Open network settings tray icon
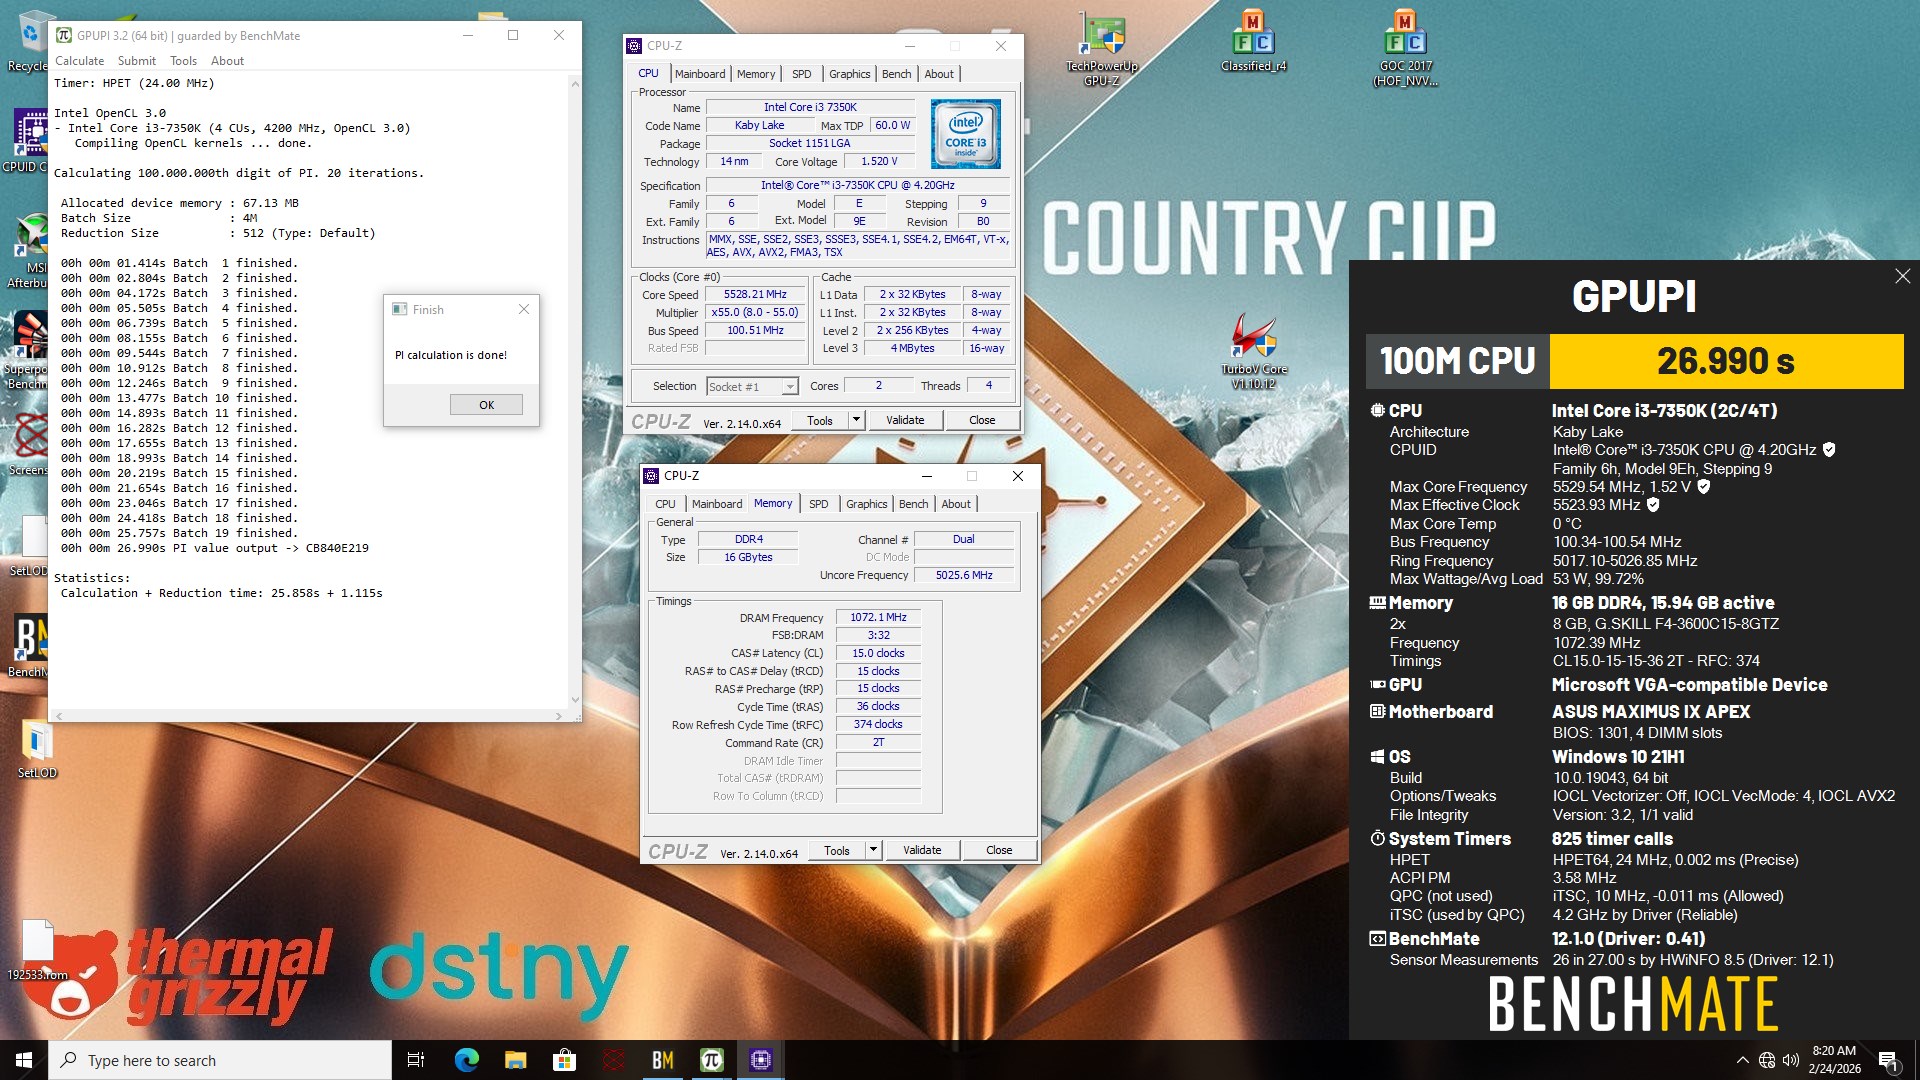1920x1080 pixels. click(x=1767, y=1060)
